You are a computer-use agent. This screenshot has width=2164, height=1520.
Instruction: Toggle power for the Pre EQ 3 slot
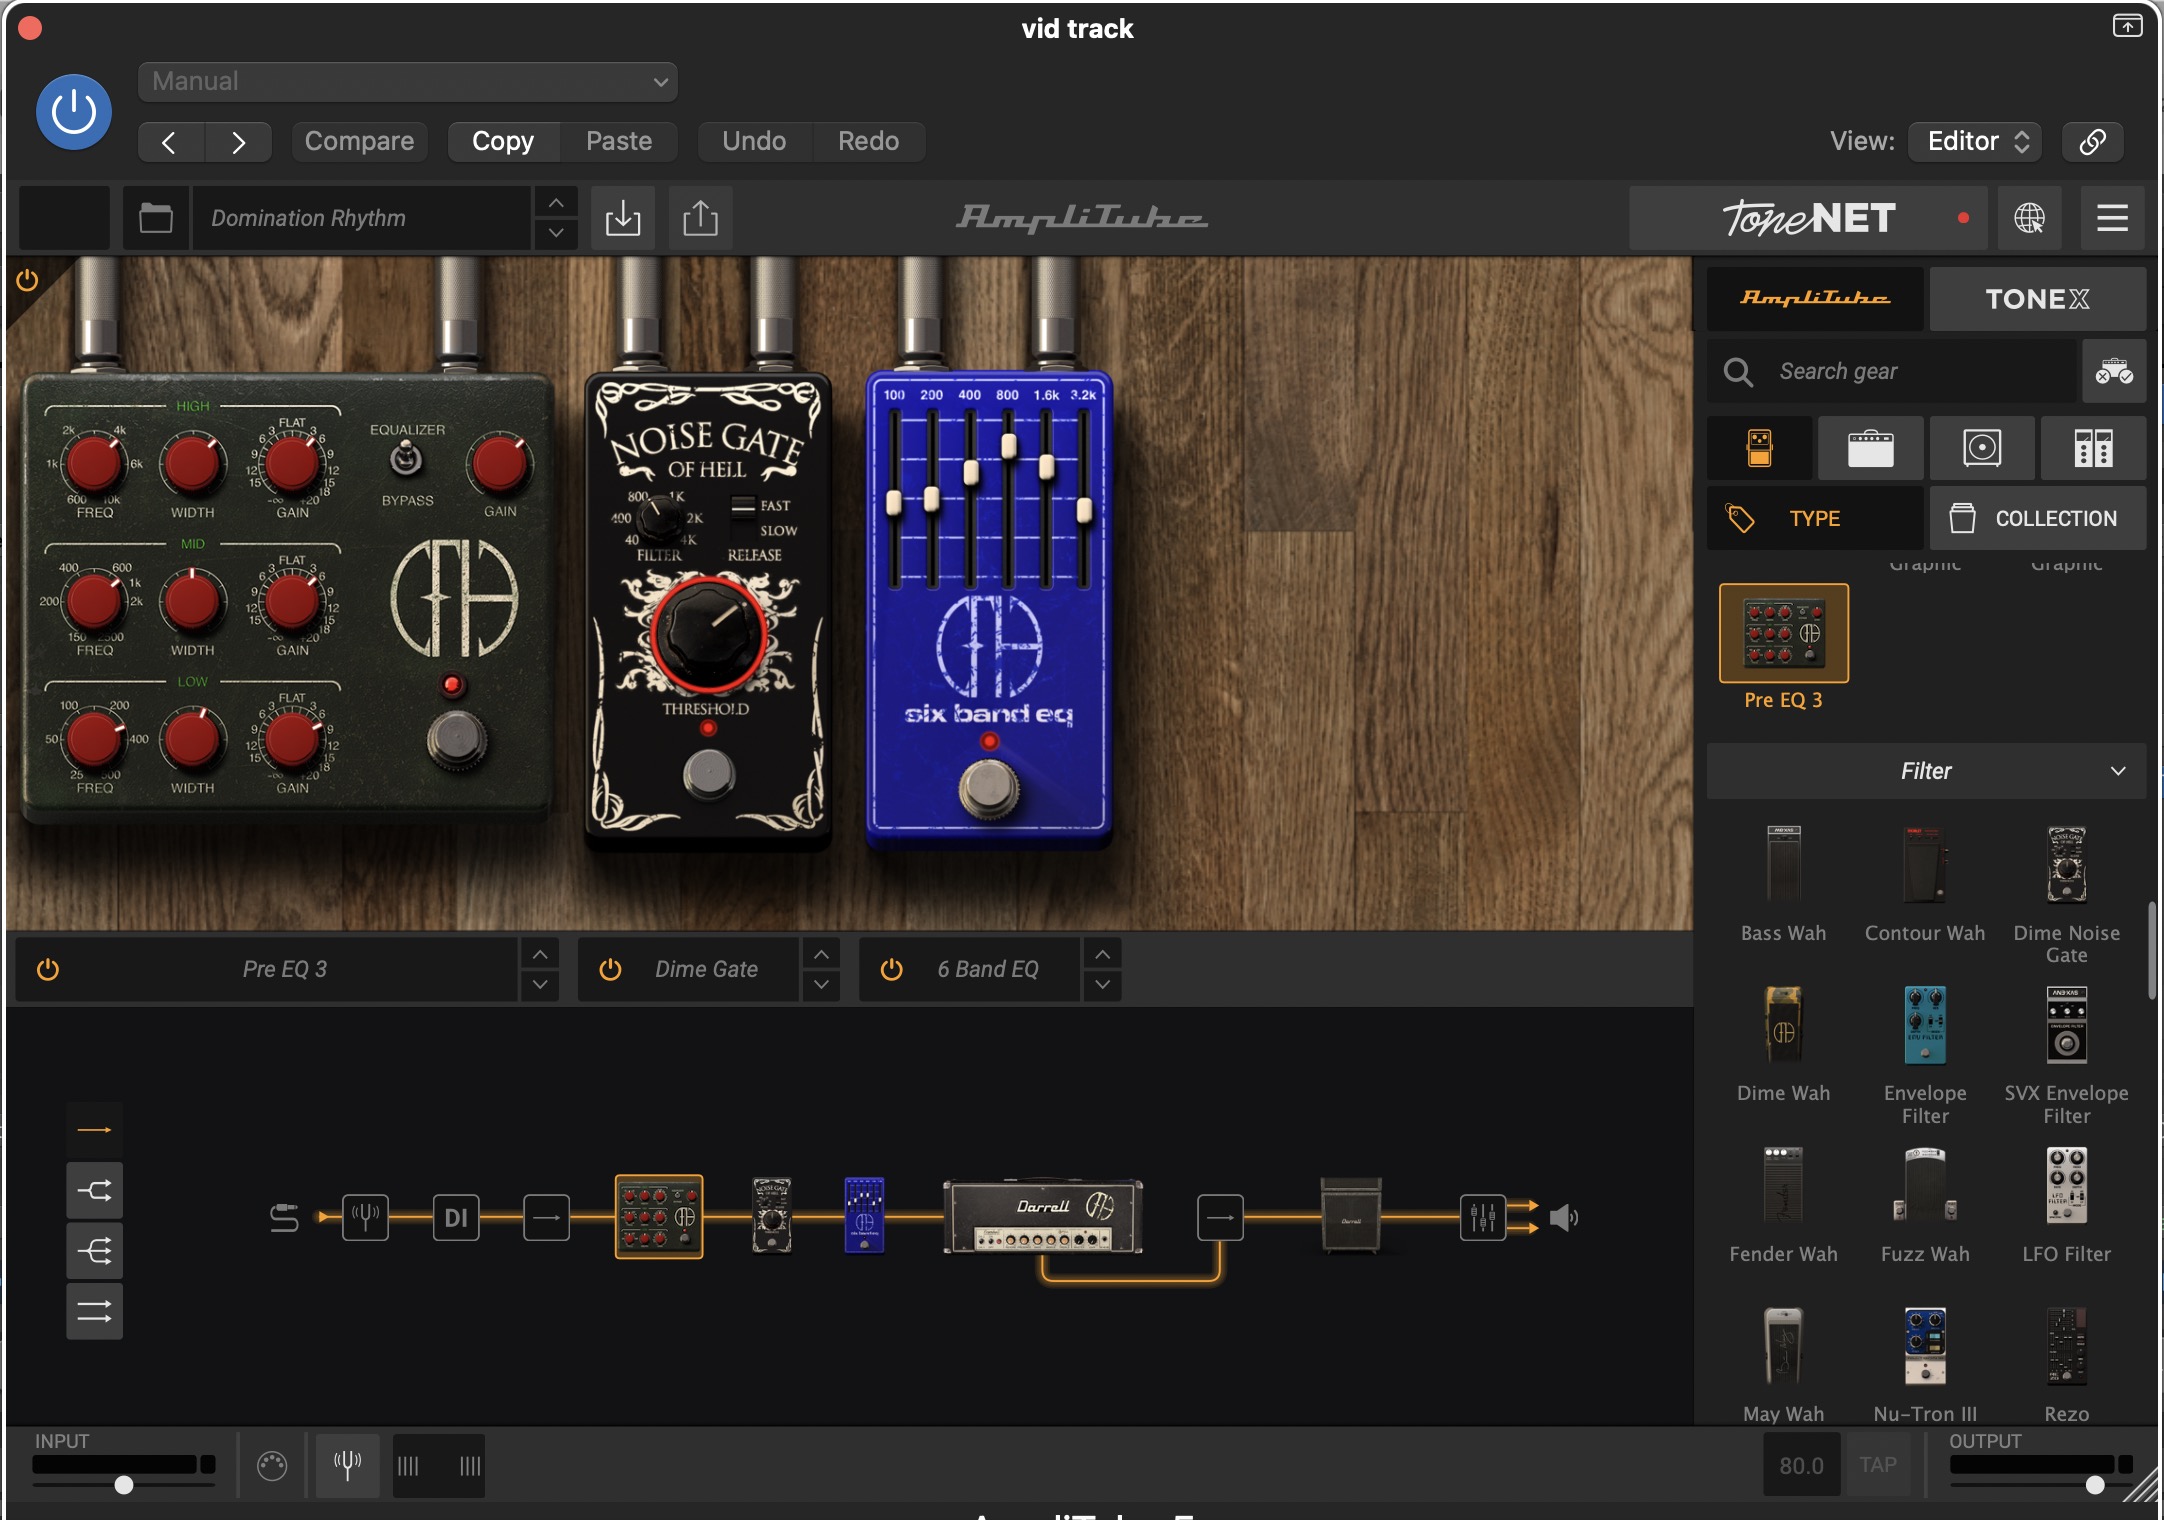pos(48,969)
